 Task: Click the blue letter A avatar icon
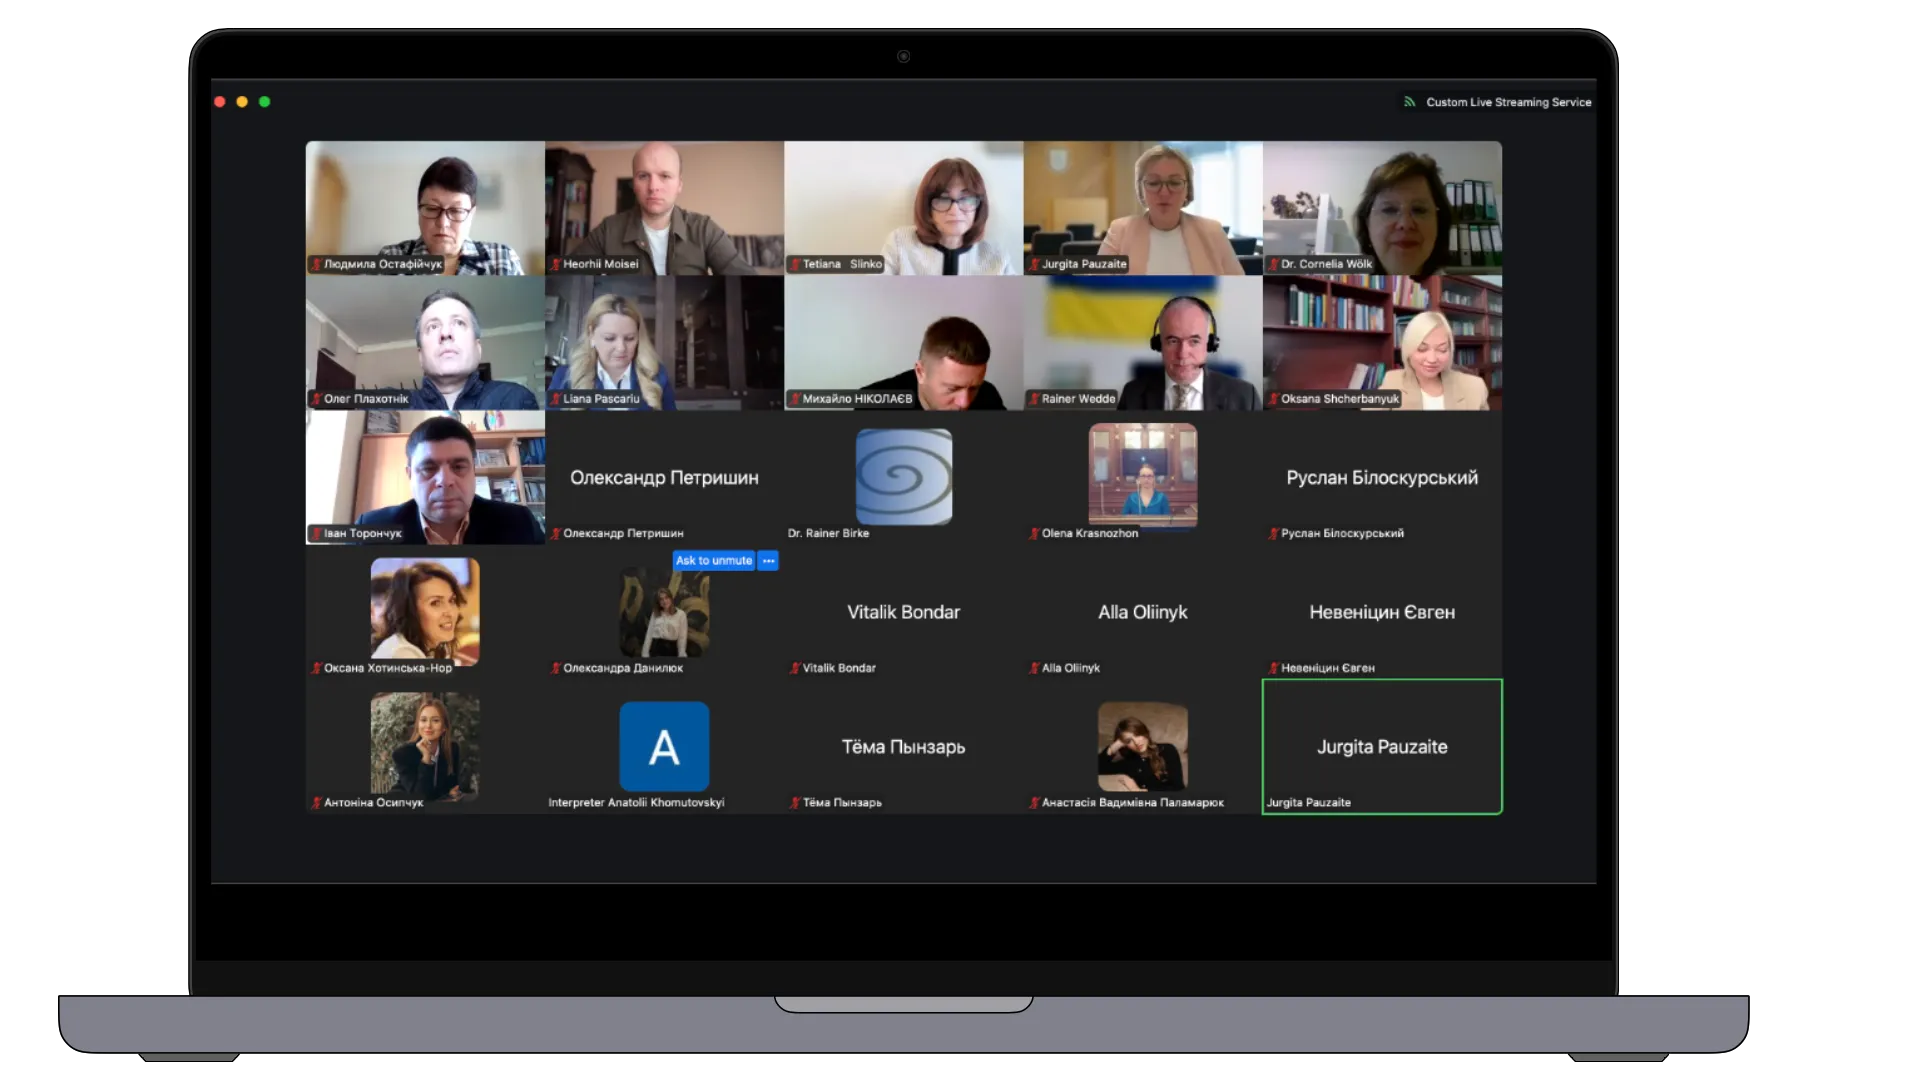[x=664, y=747]
